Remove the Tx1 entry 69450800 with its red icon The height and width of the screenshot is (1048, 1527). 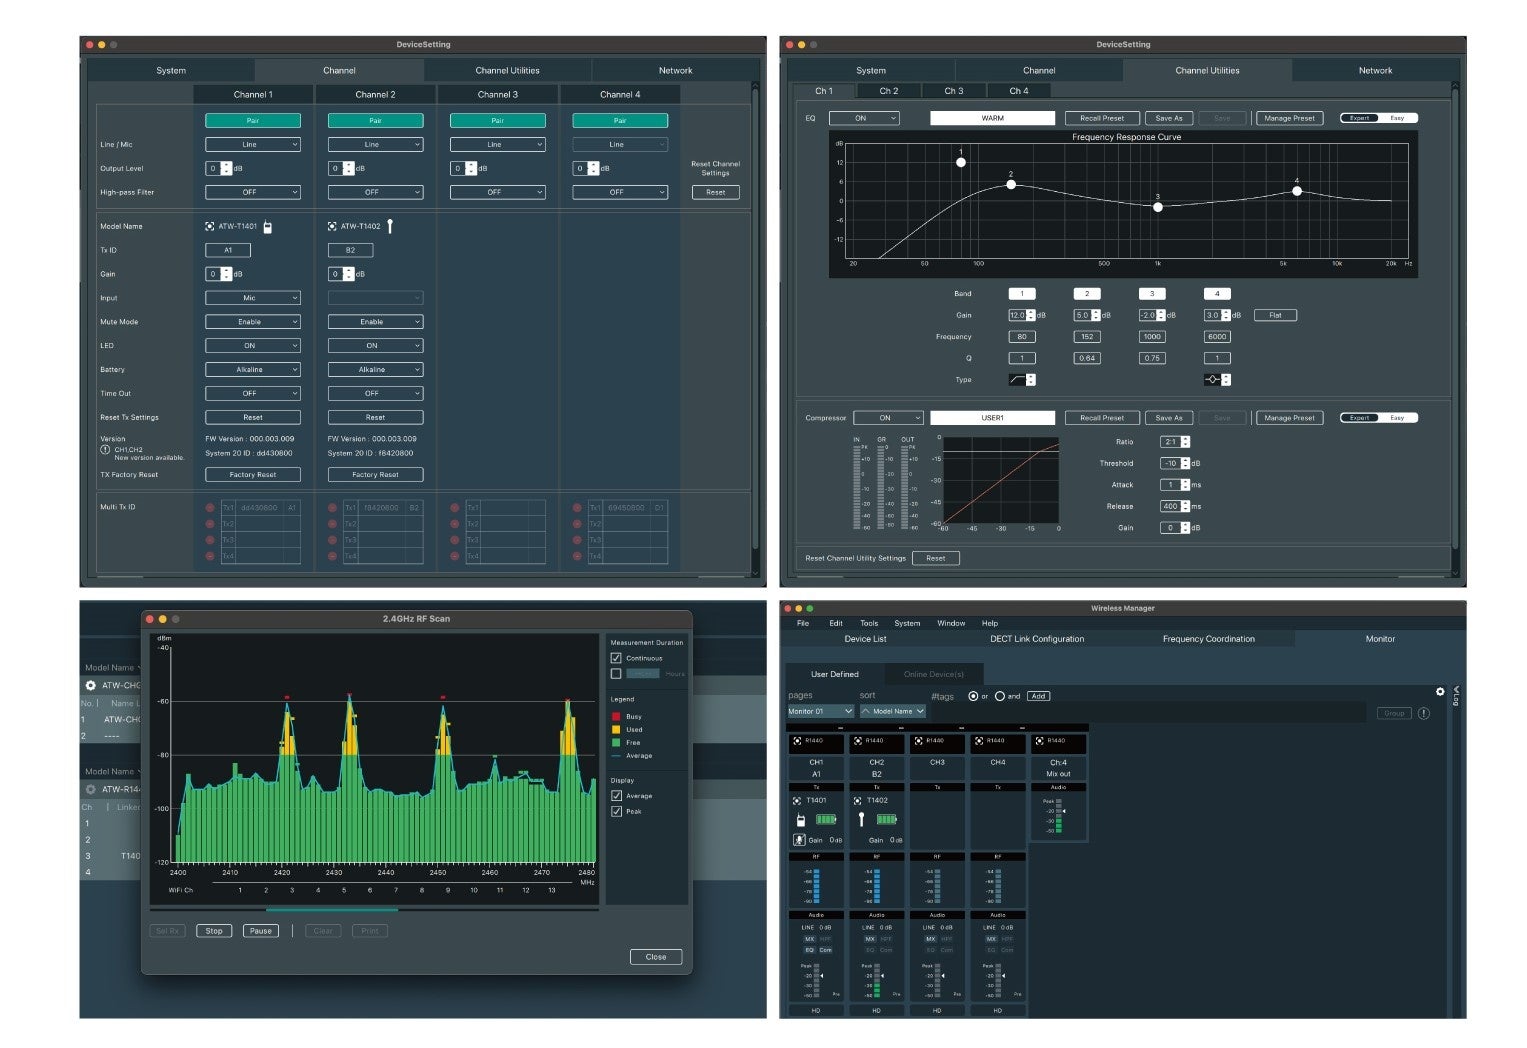coord(577,508)
